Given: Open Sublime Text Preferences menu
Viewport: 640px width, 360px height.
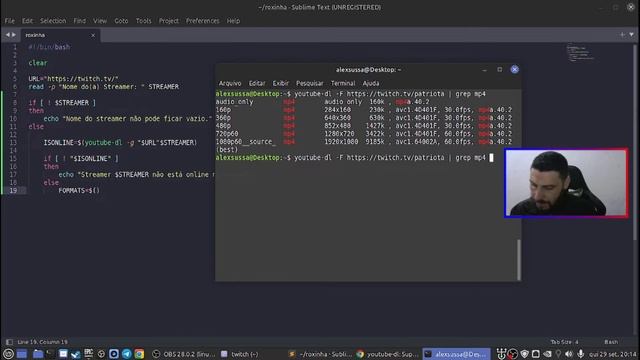Looking at the screenshot, I should click(202, 21).
